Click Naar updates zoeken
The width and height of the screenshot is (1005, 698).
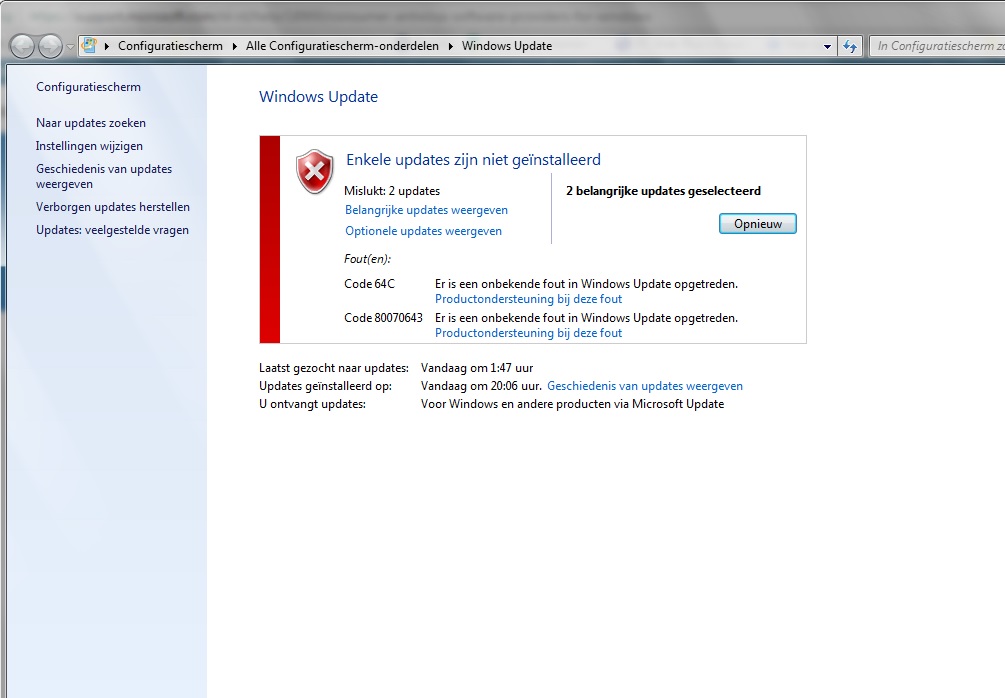coord(91,122)
